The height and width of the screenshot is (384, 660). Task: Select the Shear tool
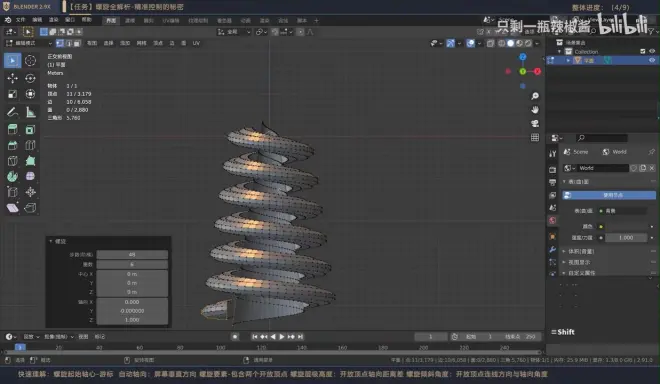point(13,208)
